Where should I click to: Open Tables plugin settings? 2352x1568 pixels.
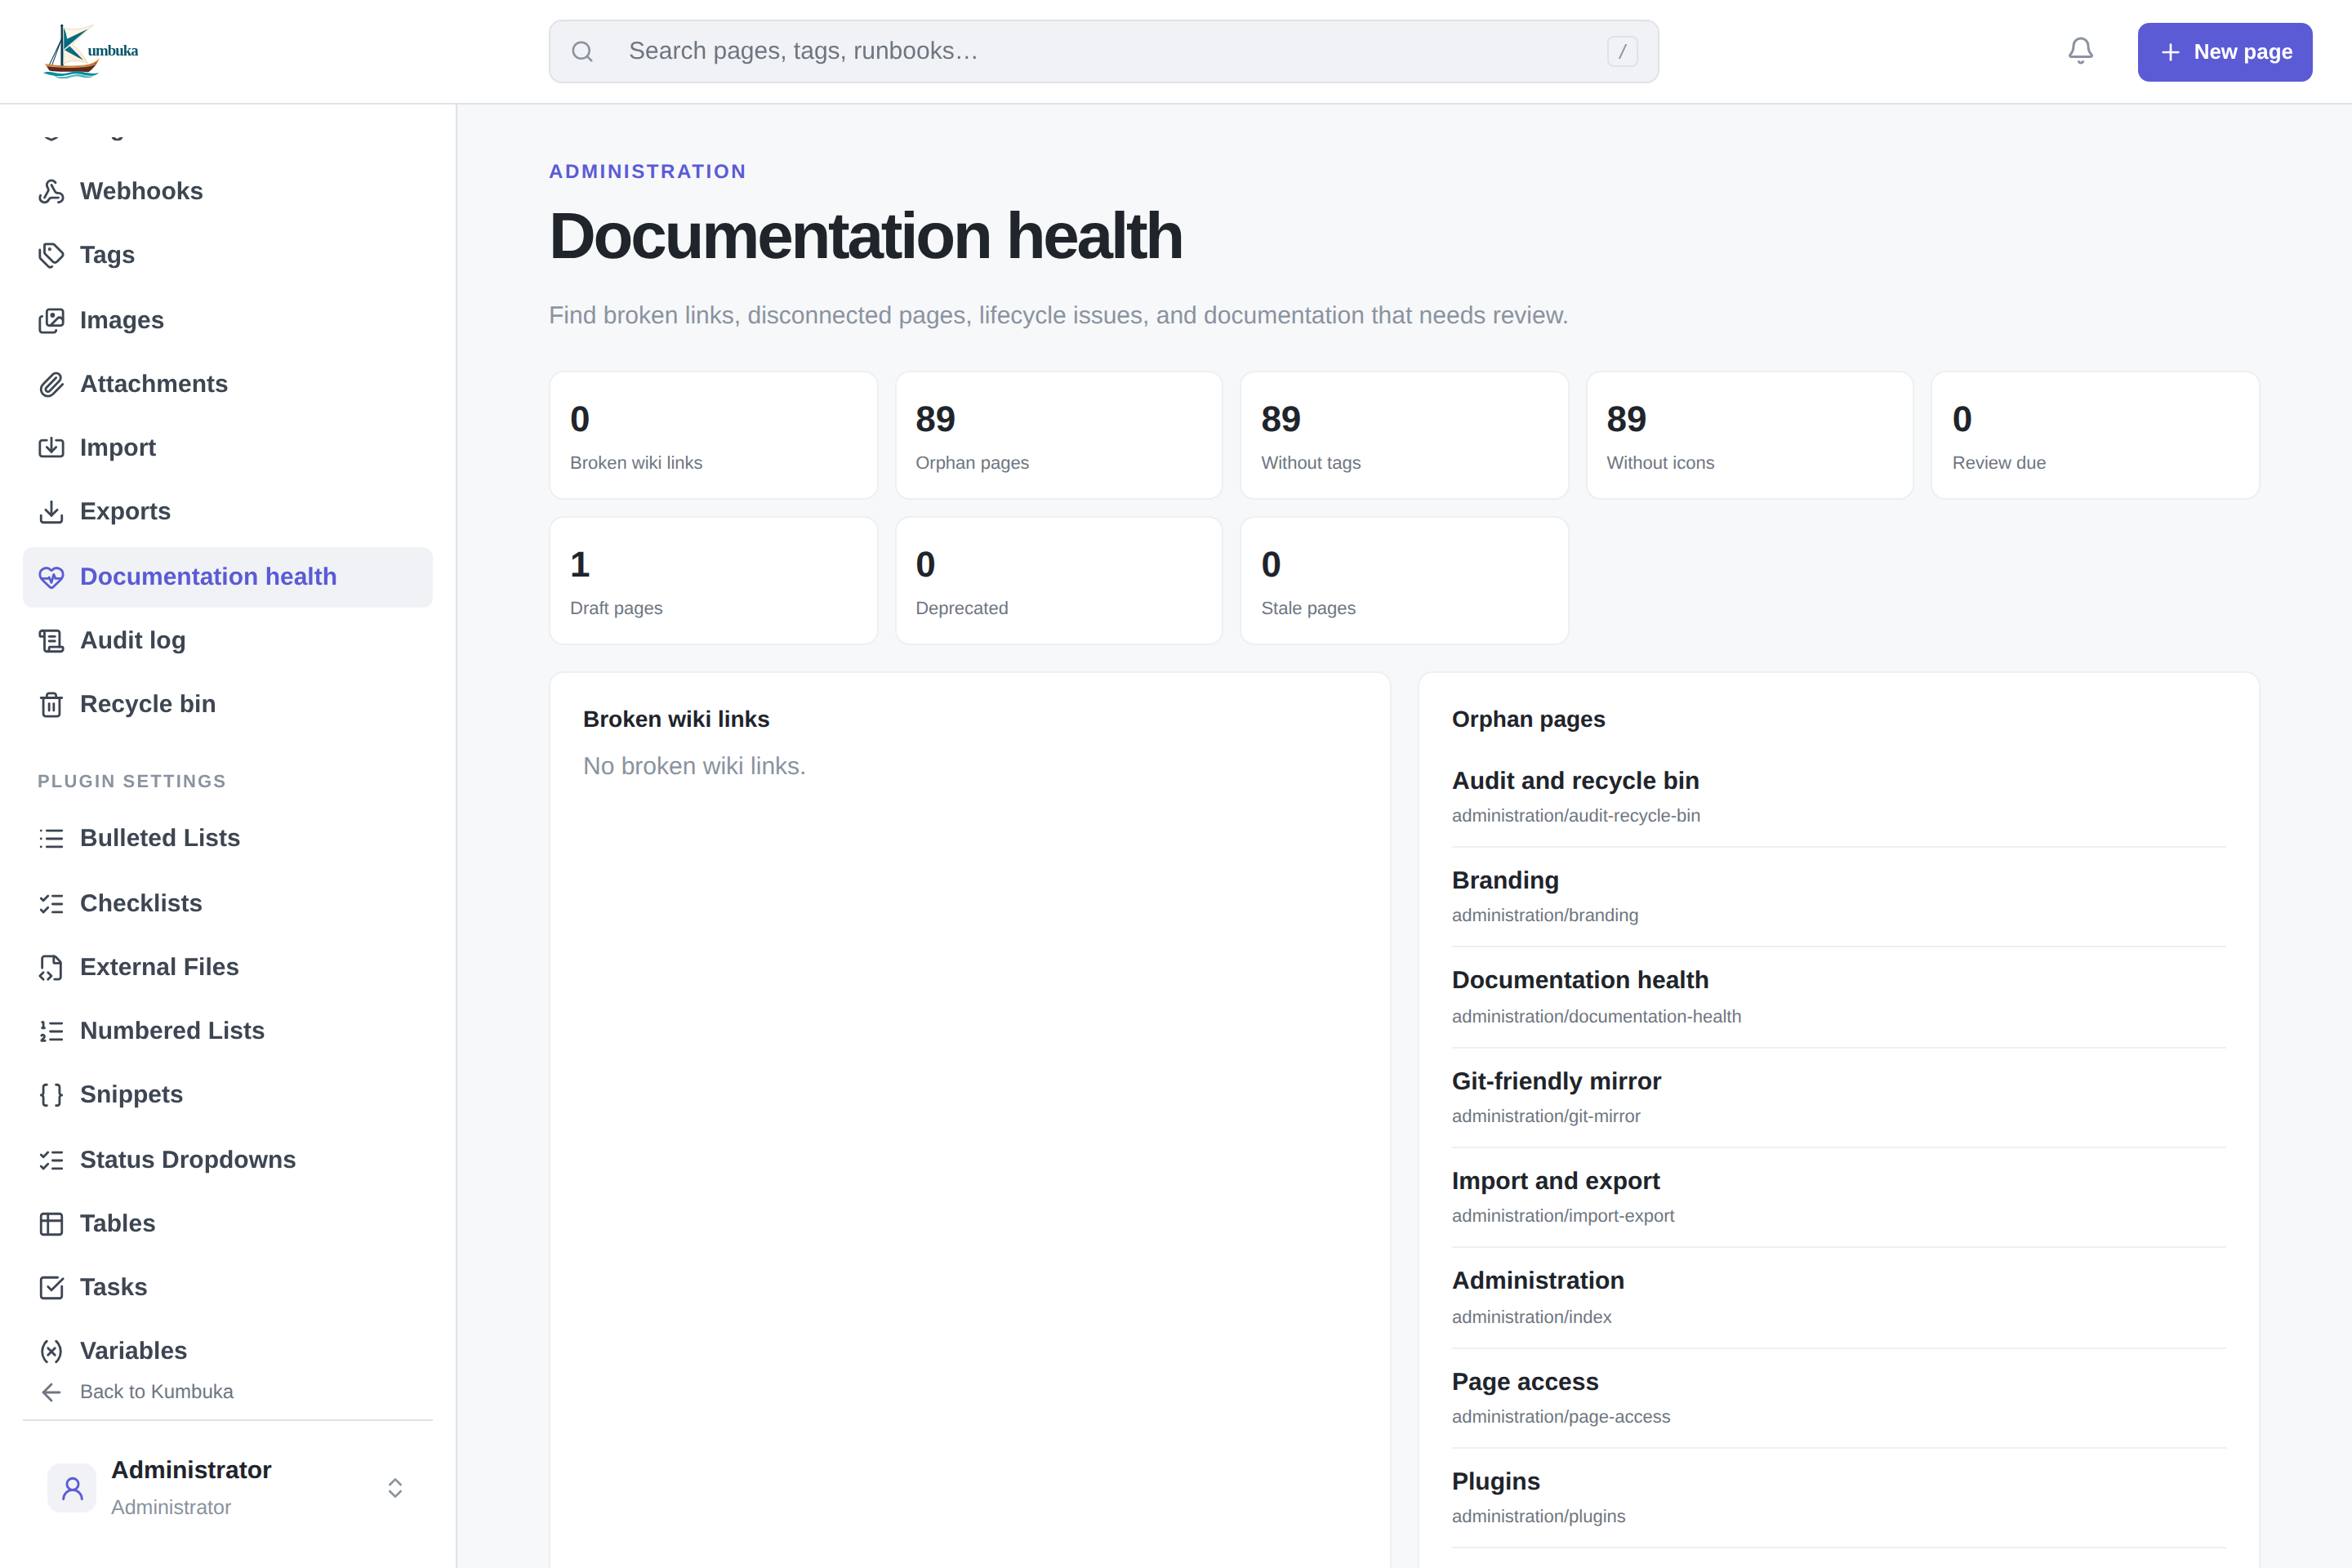pos(228,1224)
